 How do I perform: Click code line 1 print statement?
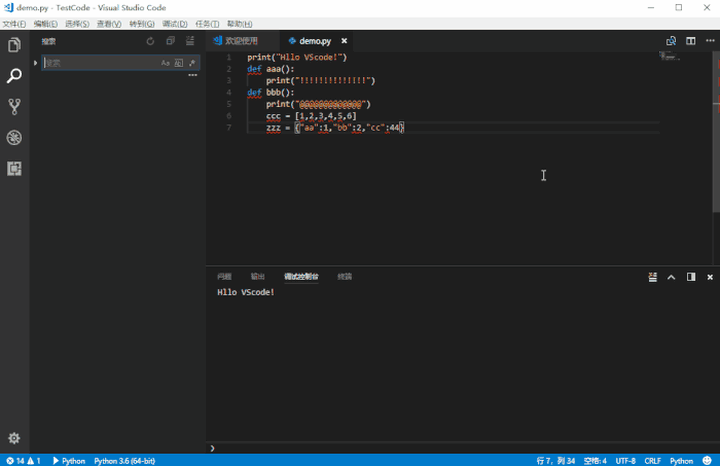(297, 57)
